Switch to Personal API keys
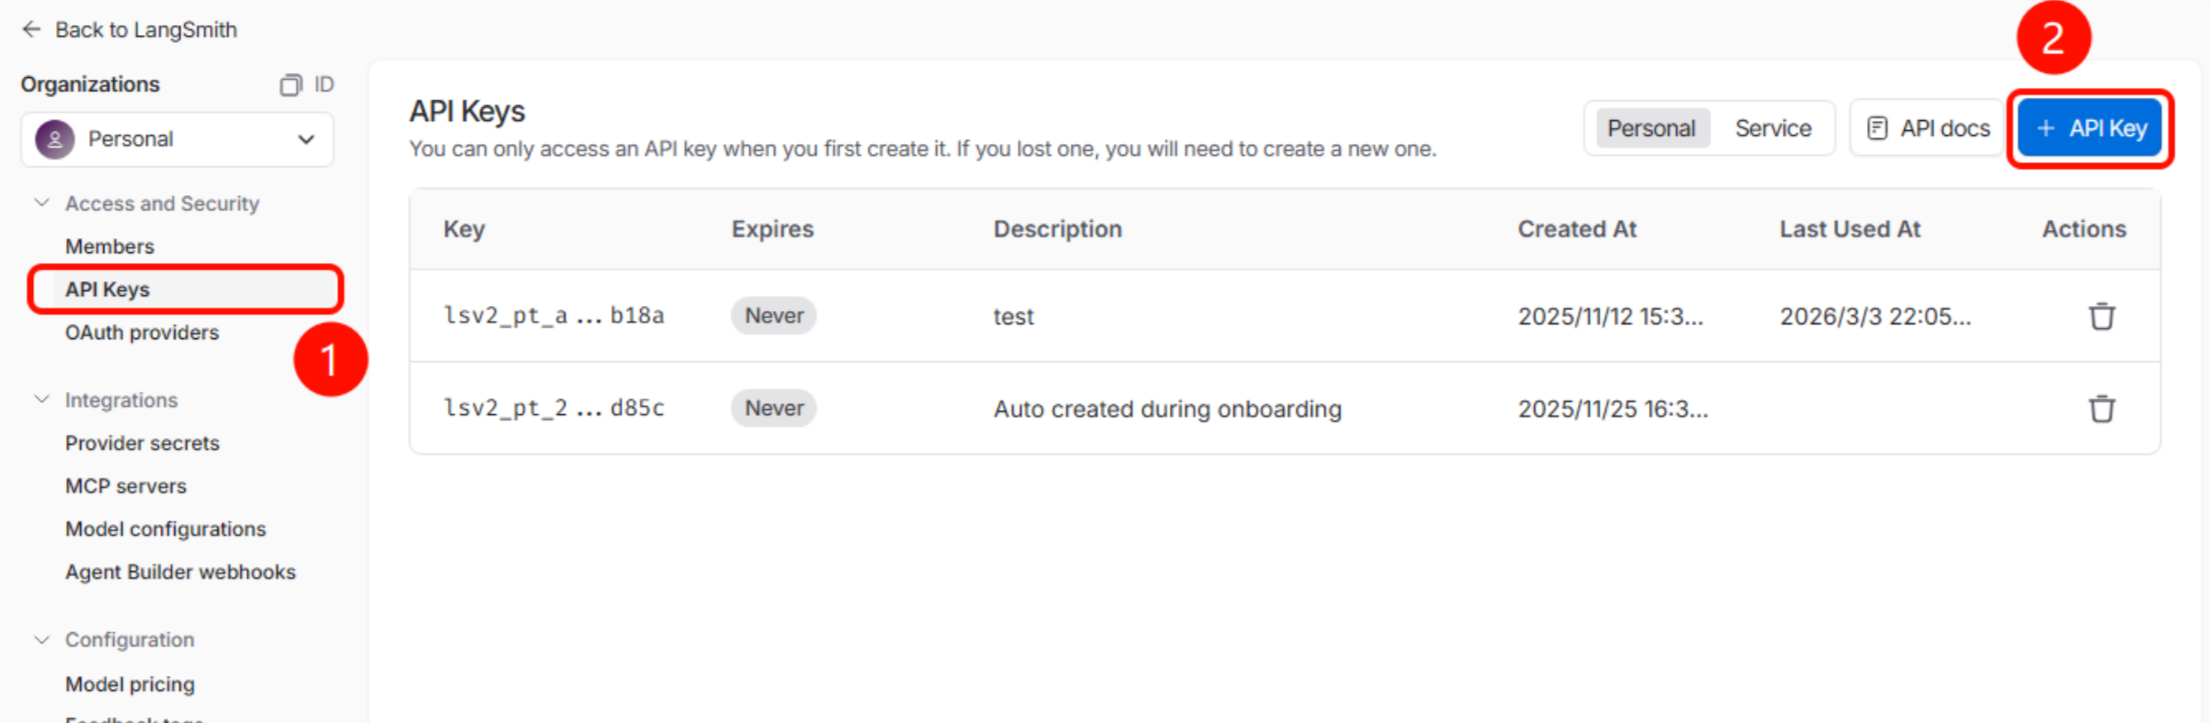This screenshot has width=2210, height=723. pos(1651,128)
